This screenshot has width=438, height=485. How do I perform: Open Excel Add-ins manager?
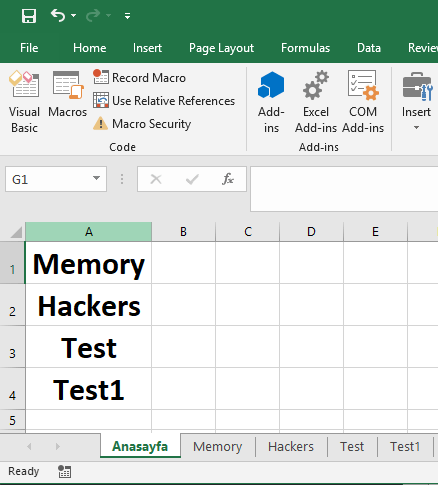point(316,102)
